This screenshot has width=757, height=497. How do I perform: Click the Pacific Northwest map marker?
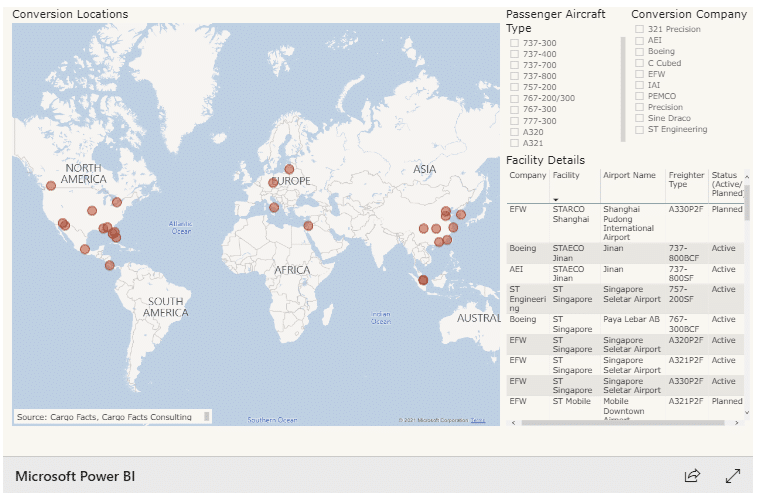coord(51,185)
